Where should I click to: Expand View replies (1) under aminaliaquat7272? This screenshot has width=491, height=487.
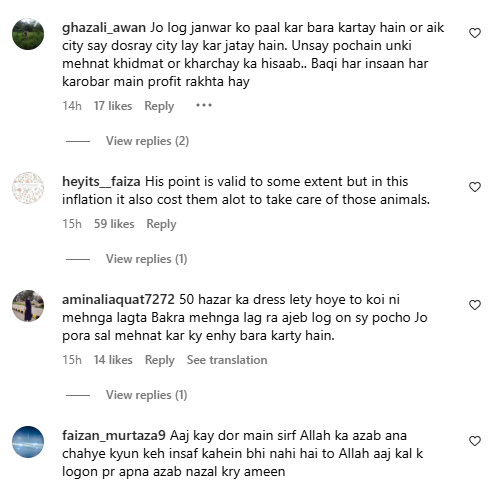(x=146, y=395)
